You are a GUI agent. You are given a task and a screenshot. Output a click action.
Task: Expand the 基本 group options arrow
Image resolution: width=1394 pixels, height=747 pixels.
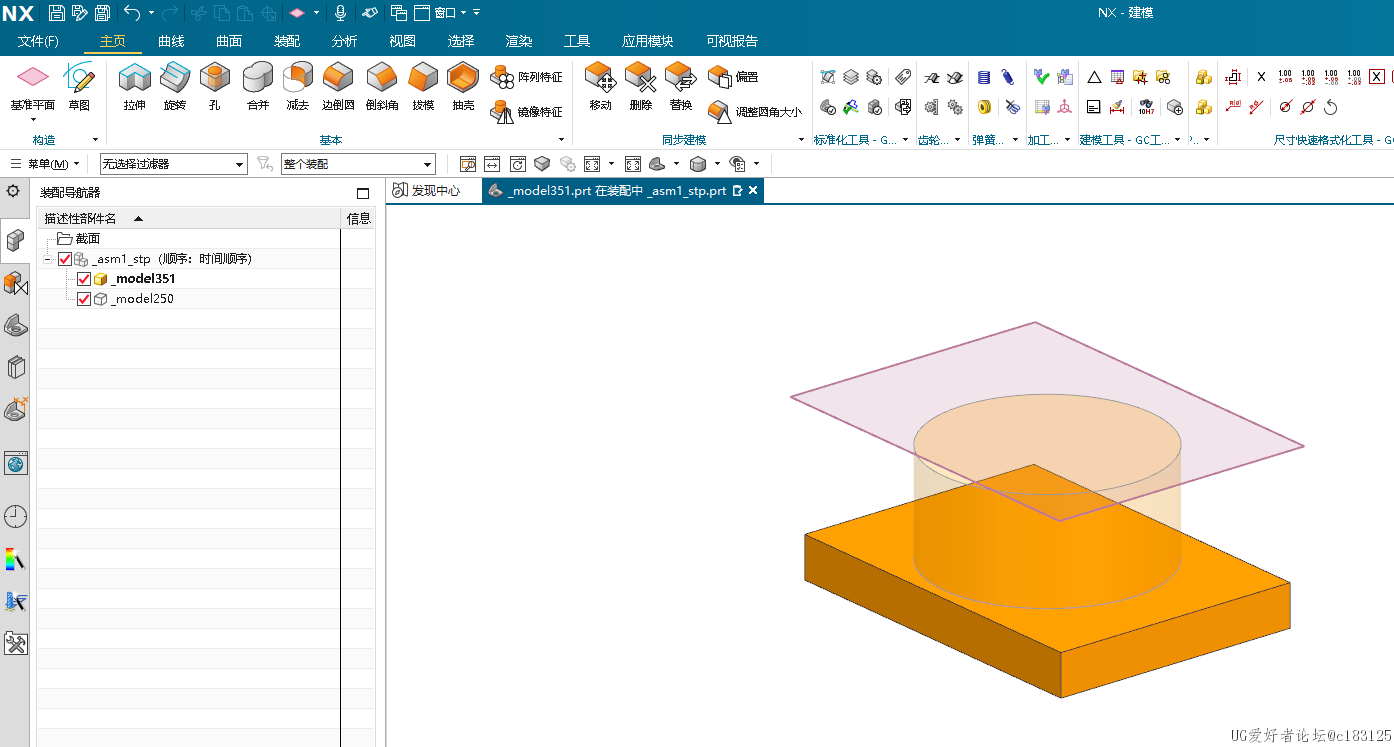click(561, 140)
